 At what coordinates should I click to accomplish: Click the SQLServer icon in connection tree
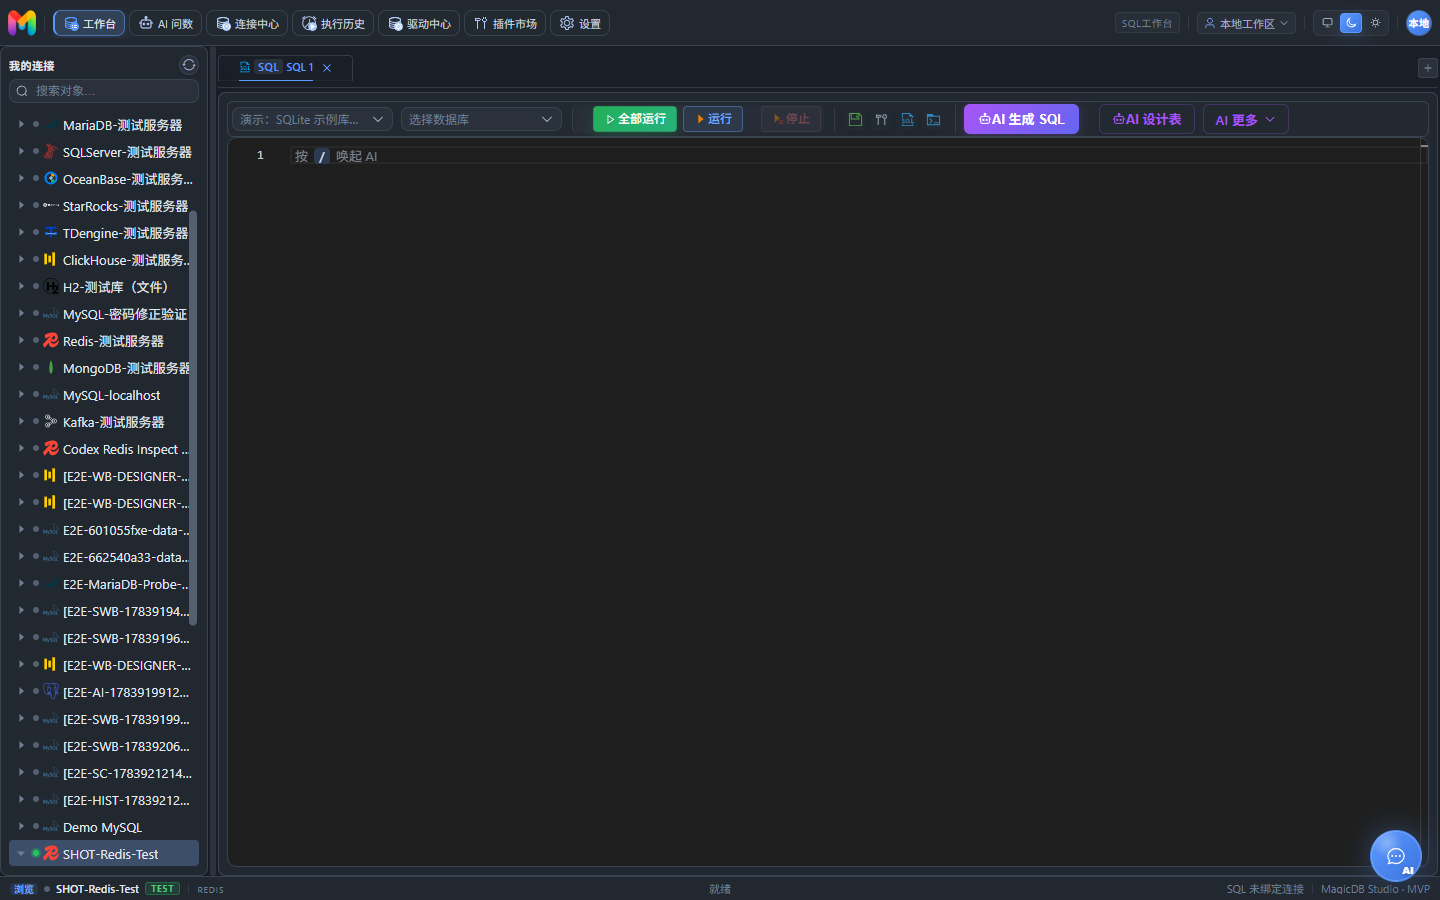[51, 151]
